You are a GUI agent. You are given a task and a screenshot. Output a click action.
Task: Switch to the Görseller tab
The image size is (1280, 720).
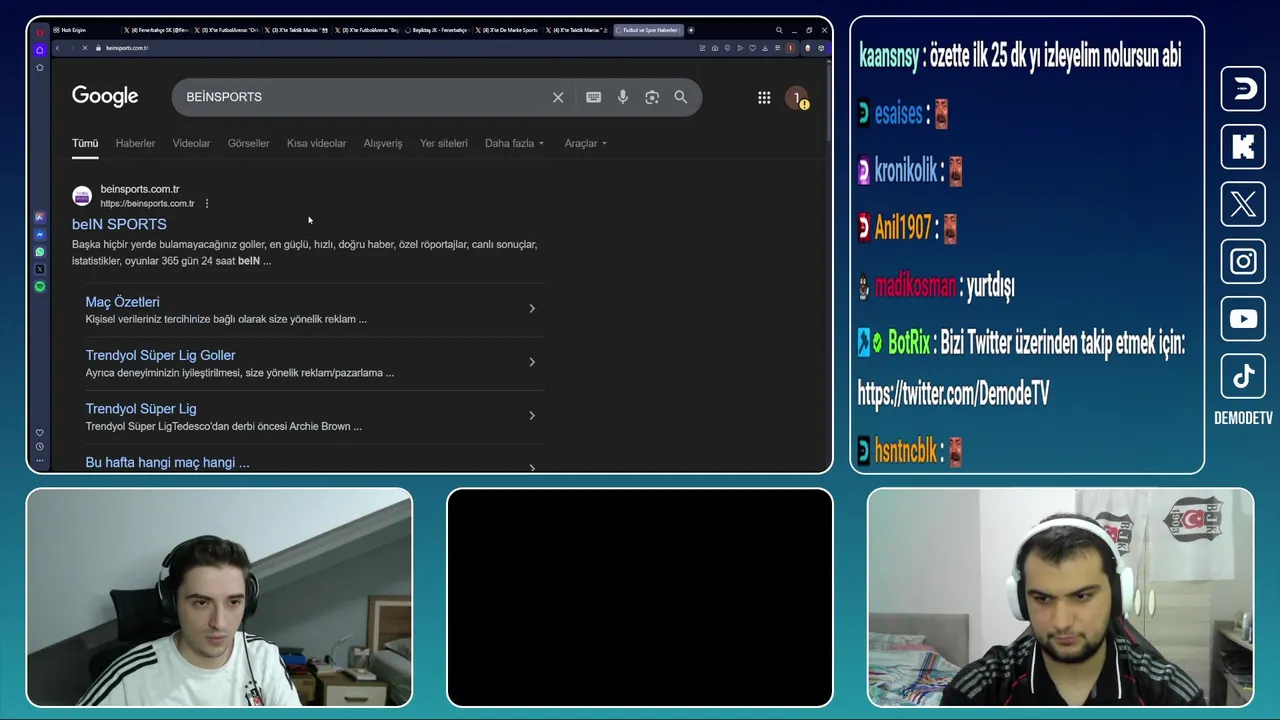tap(248, 143)
